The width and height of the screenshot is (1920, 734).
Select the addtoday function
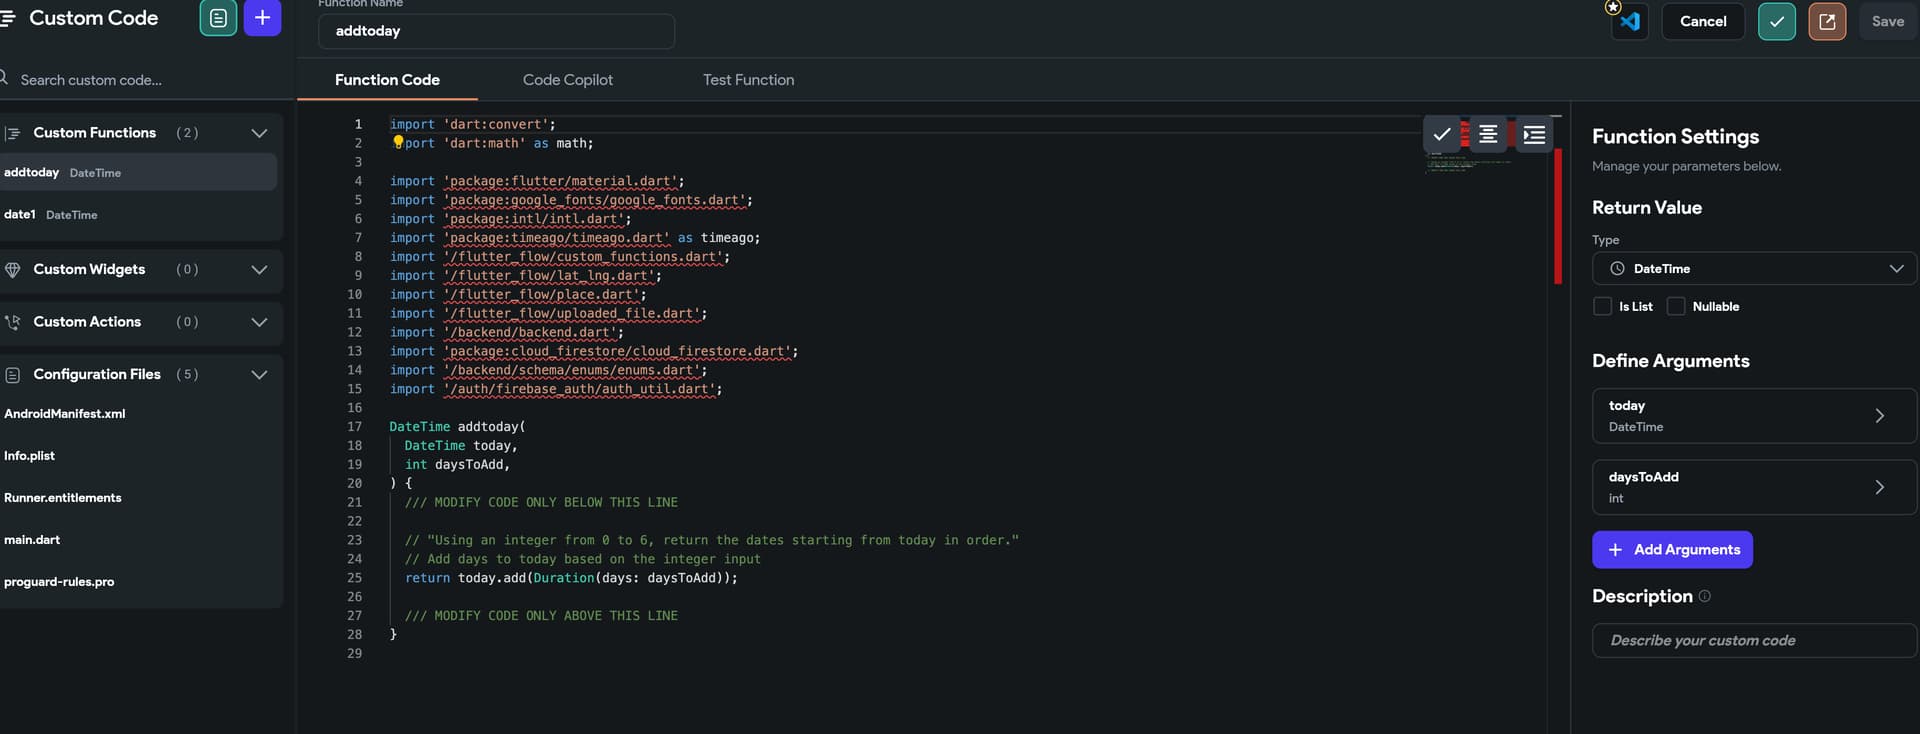(x=138, y=172)
